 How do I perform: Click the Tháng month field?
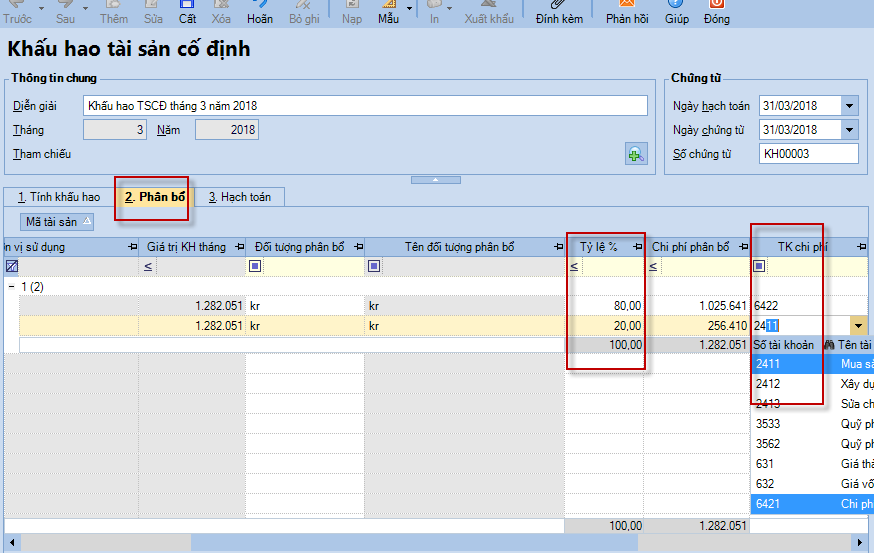115,130
